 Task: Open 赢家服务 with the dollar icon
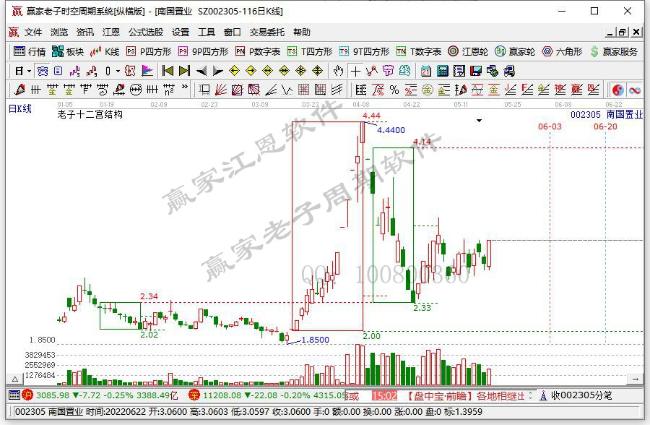click(x=614, y=51)
